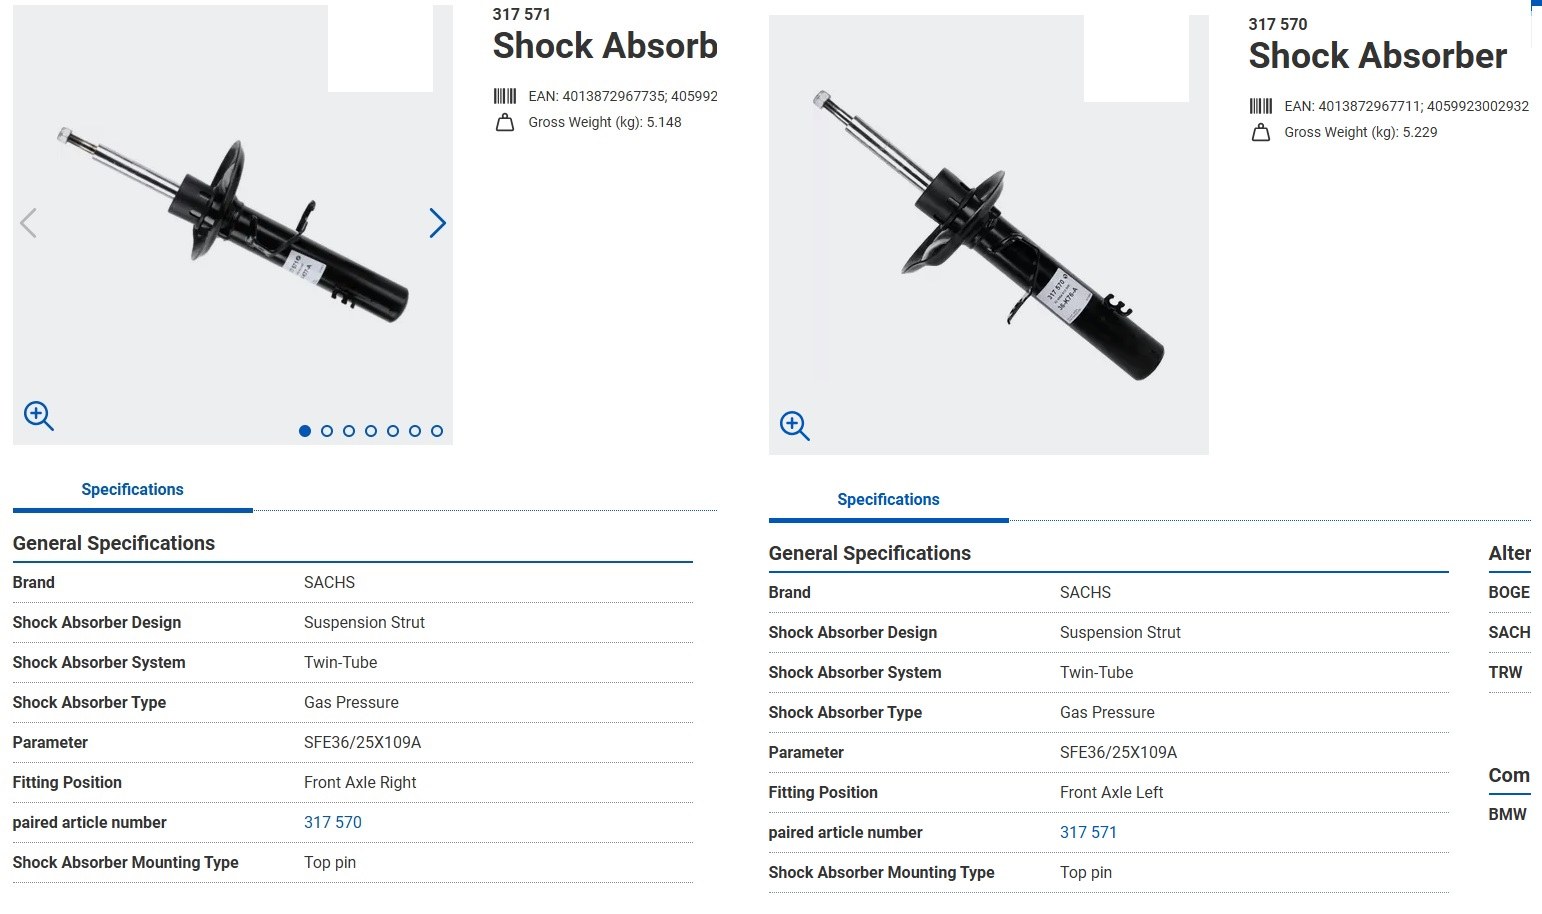Go to next image with right arrow

437,223
